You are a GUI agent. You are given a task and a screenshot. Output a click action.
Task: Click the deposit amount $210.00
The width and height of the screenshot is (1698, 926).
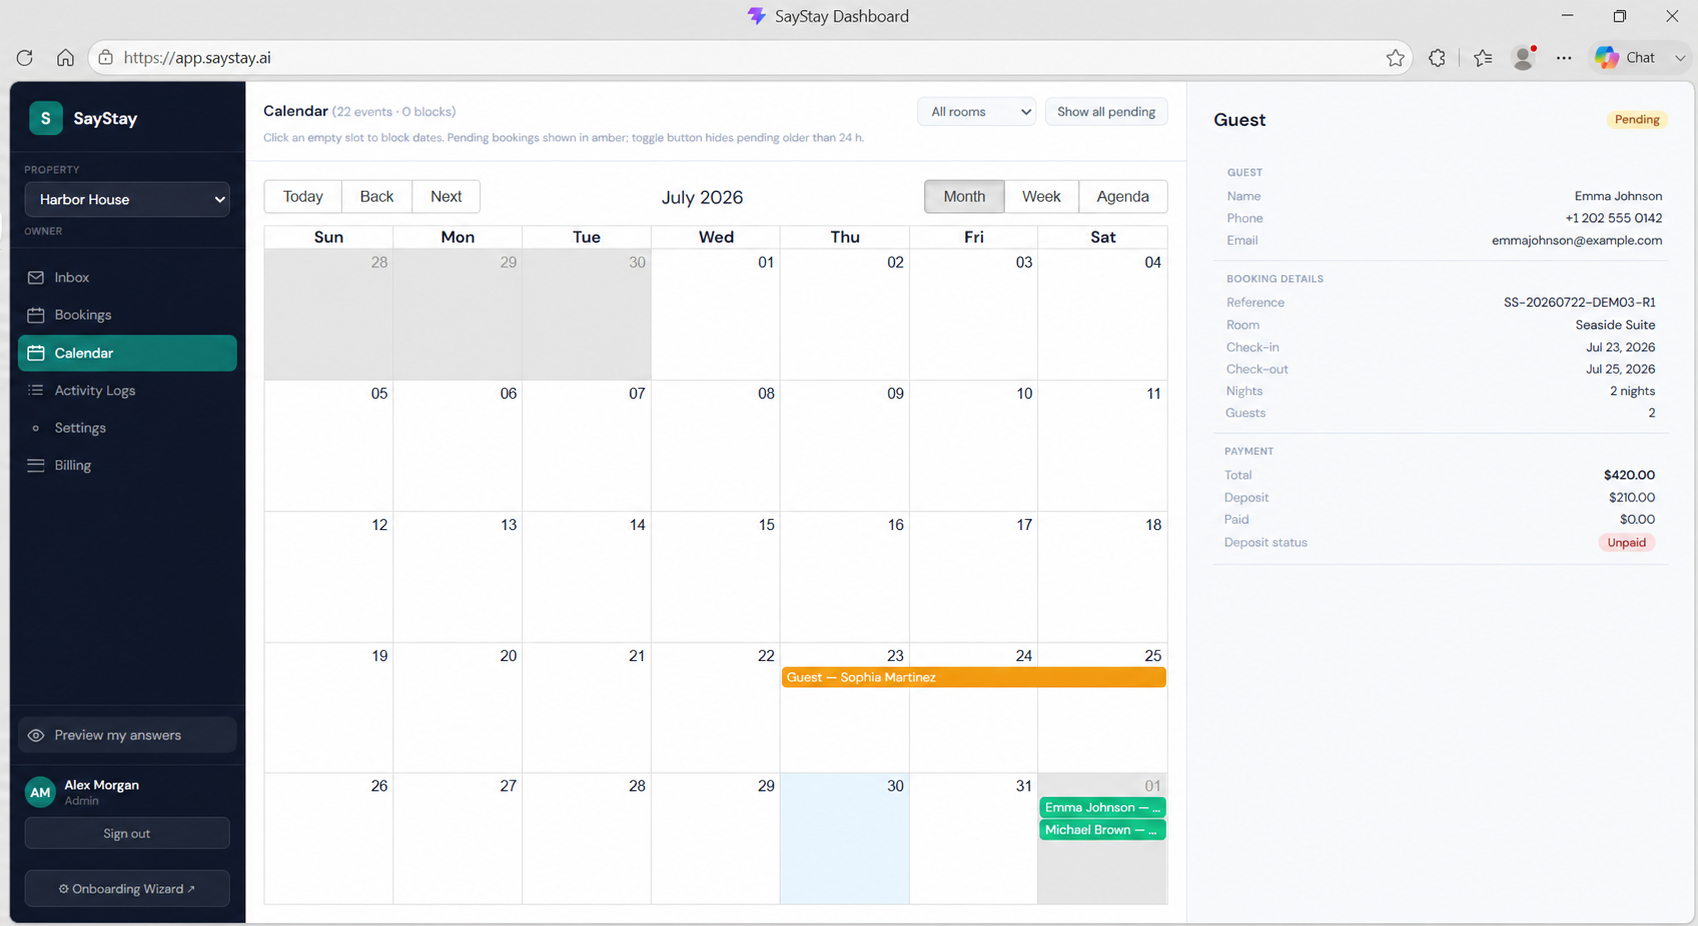pyautogui.click(x=1631, y=497)
